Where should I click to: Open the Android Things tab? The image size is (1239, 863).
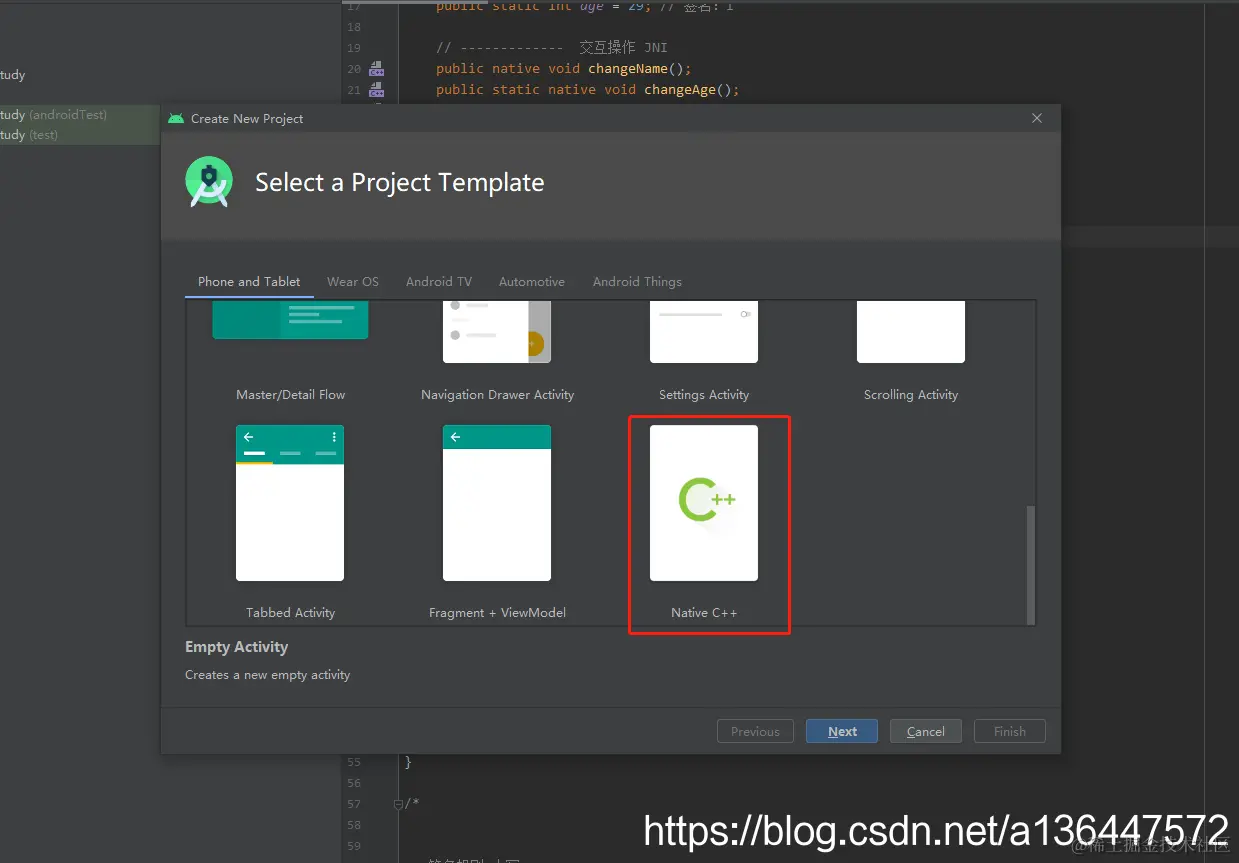tap(637, 282)
